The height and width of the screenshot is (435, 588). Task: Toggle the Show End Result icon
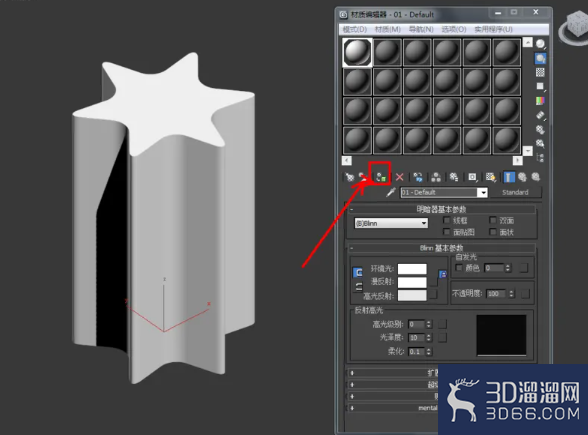coord(508,177)
